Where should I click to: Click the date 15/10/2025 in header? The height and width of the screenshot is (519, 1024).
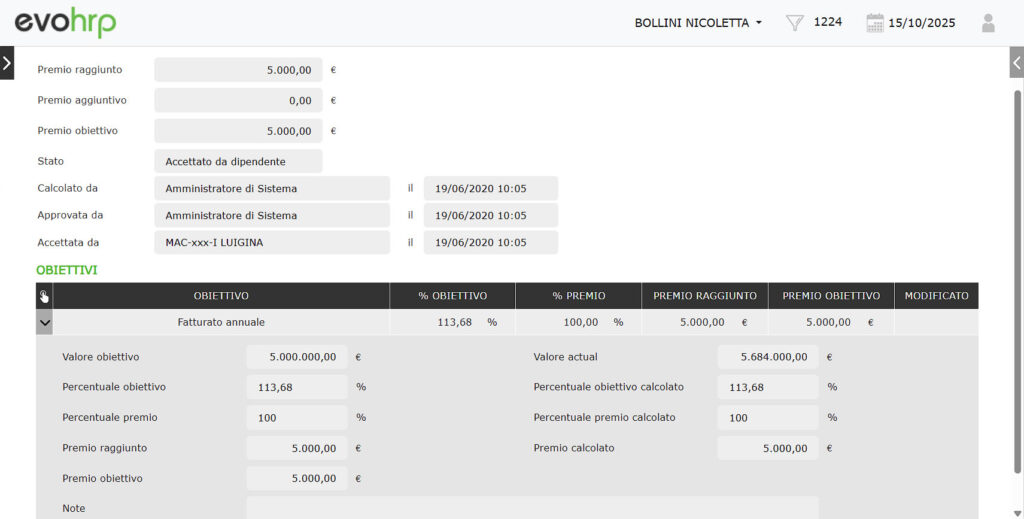[x=922, y=23]
